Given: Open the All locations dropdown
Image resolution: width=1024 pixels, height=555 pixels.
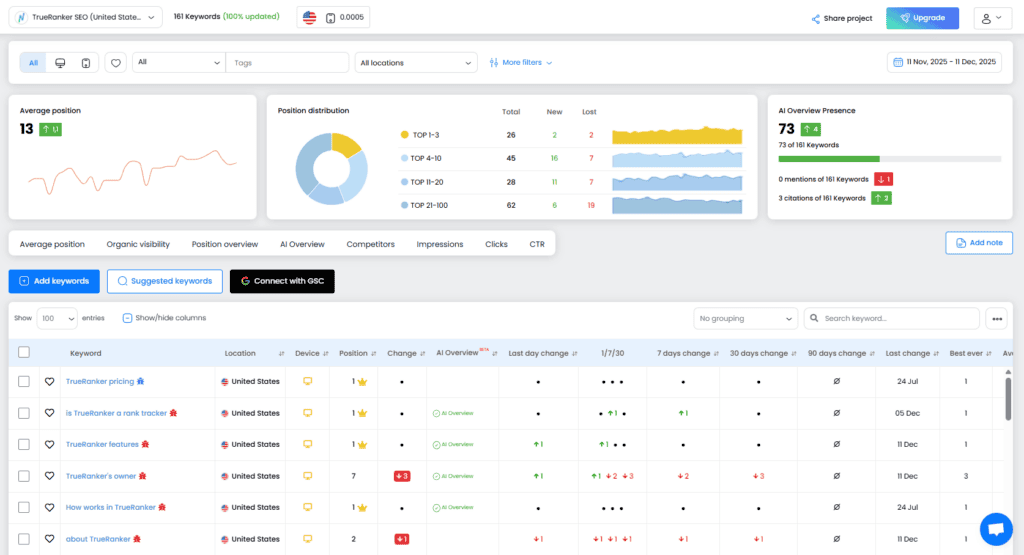Looking at the screenshot, I should [x=416, y=63].
